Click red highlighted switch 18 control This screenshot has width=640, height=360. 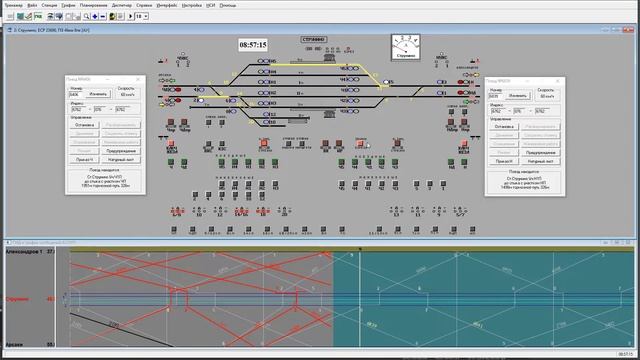pyautogui.click(x=262, y=211)
